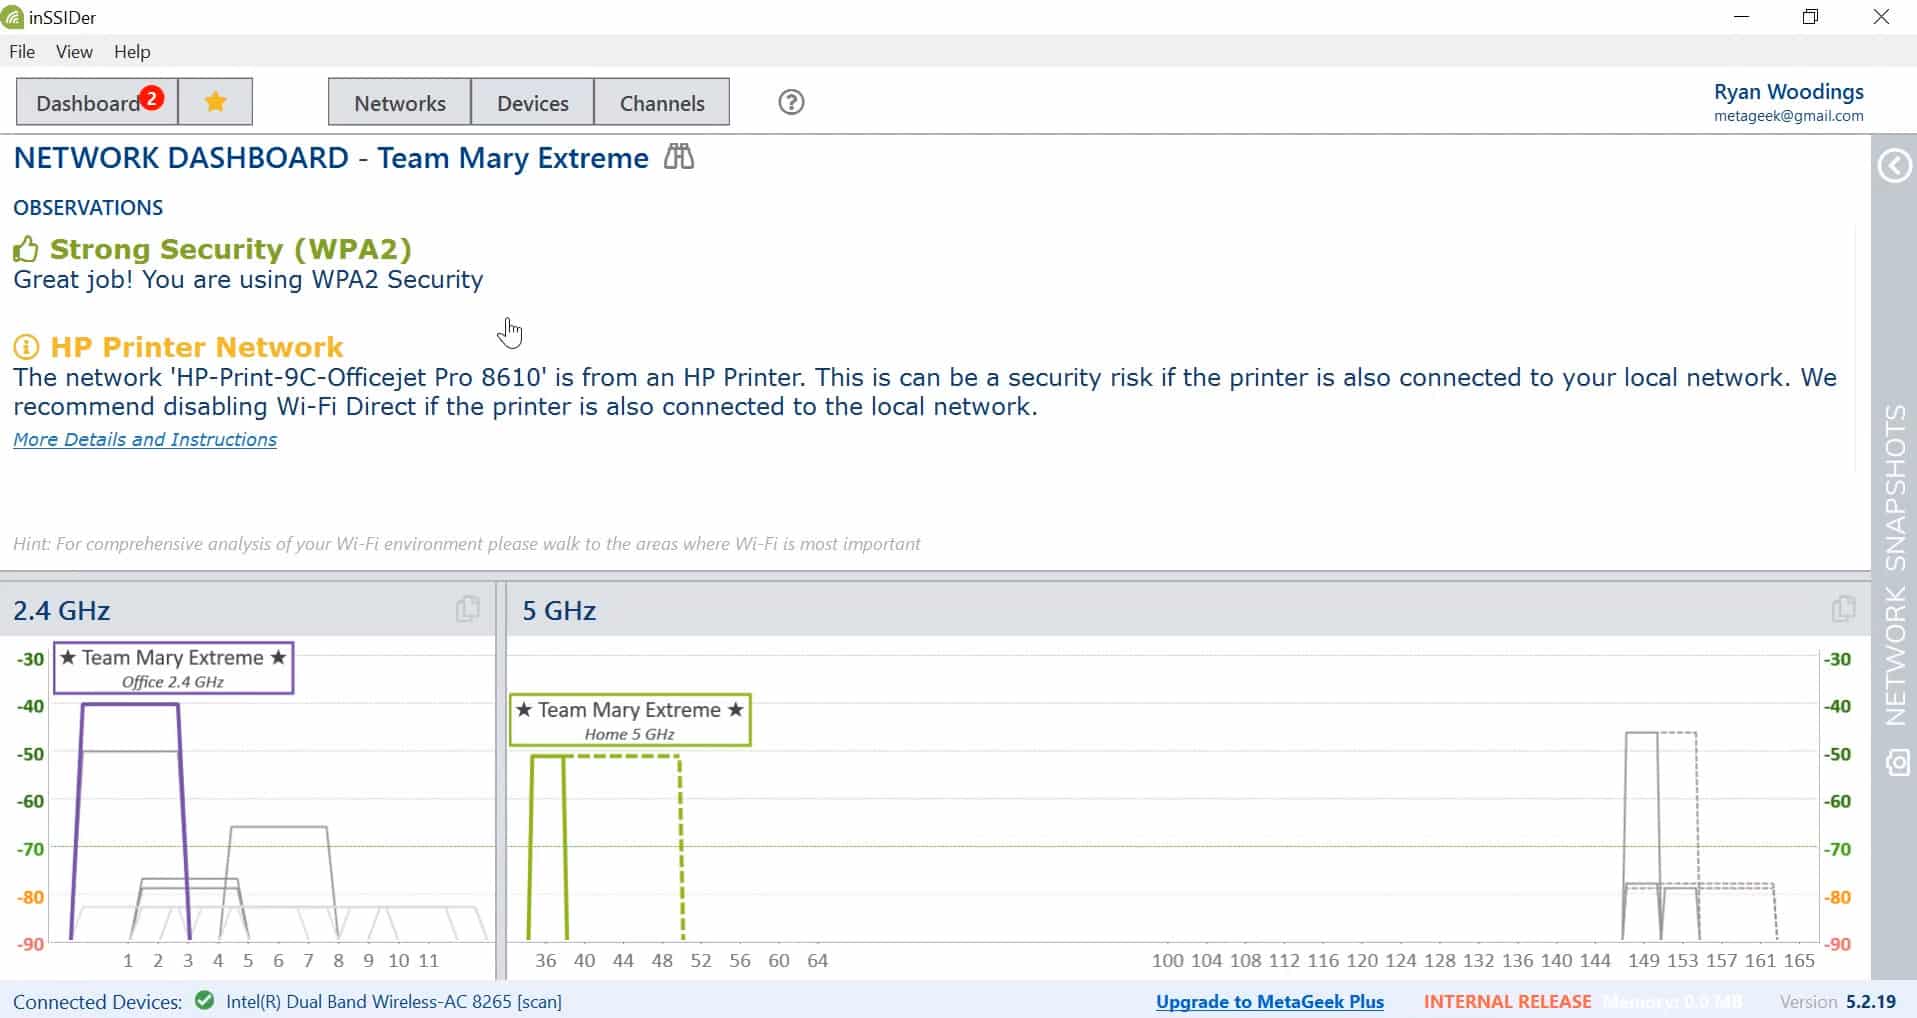The image size is (1917, 1018).
Task: Click channel 36 on the 5 GHz axis
Action: (545, 961)
